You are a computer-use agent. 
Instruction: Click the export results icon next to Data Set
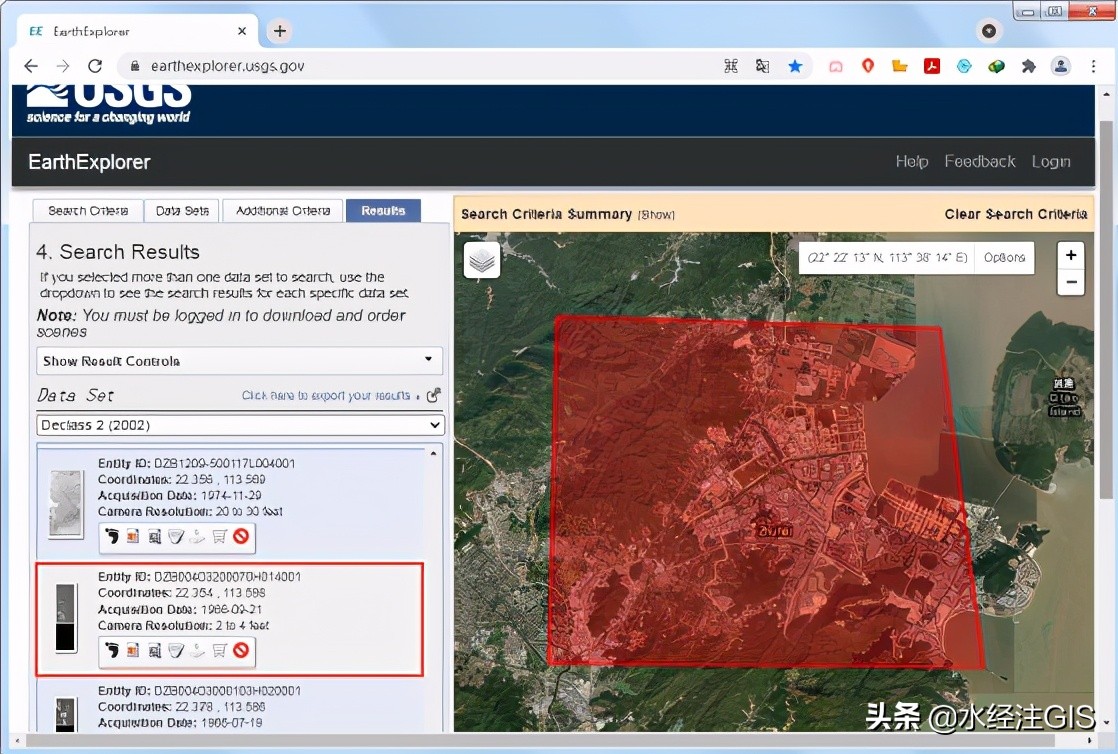(x=433, y=395)
